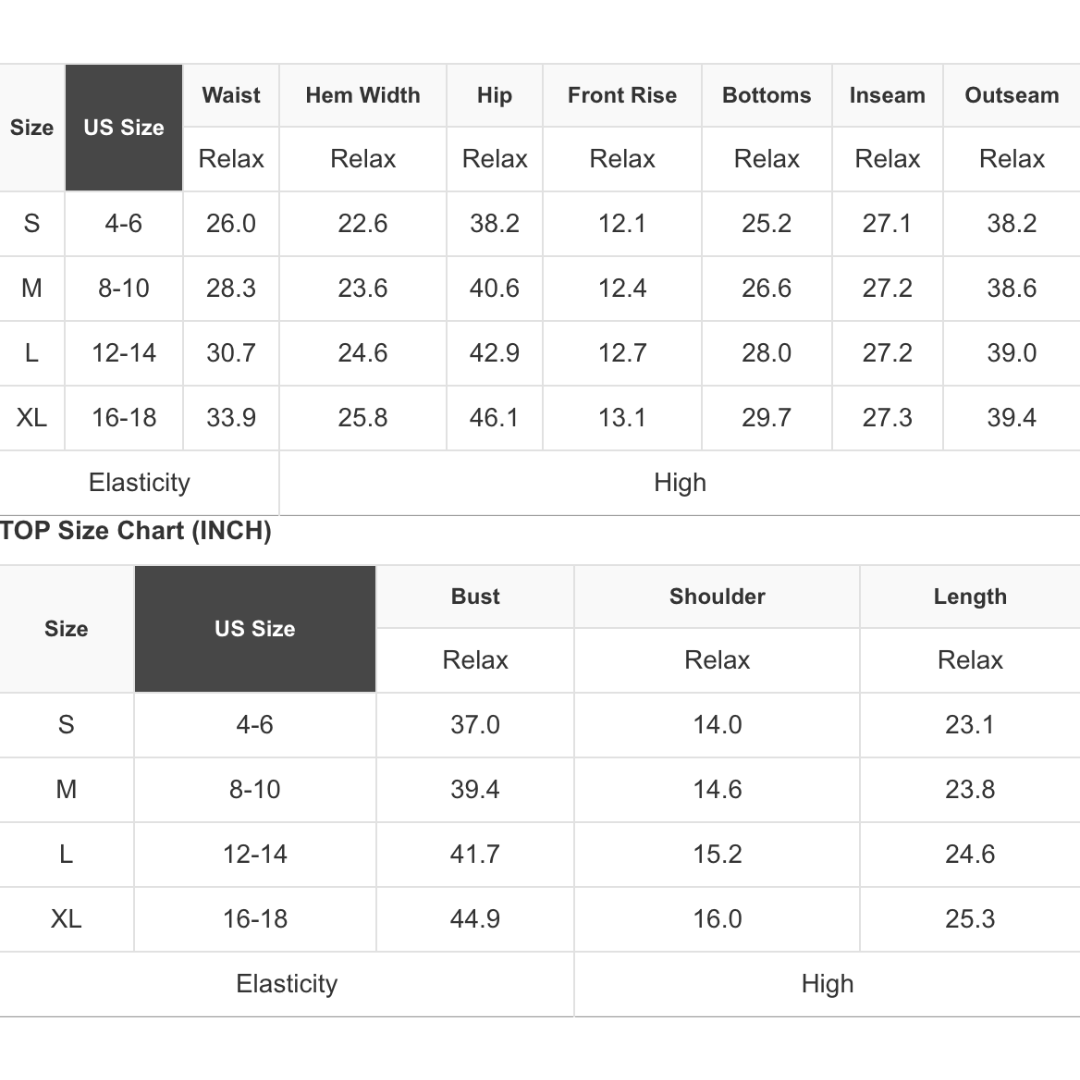Click the dark US Size header in bottoms table
This screenshot has height=1080, width=1080.
tap(124, 127)
